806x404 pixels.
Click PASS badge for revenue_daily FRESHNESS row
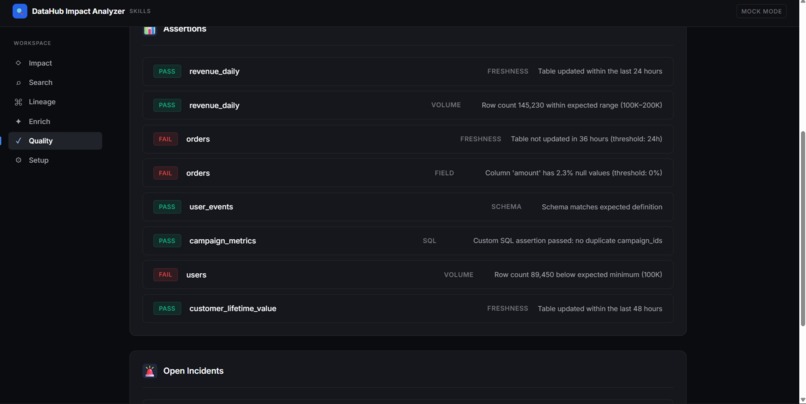(167, 71)
